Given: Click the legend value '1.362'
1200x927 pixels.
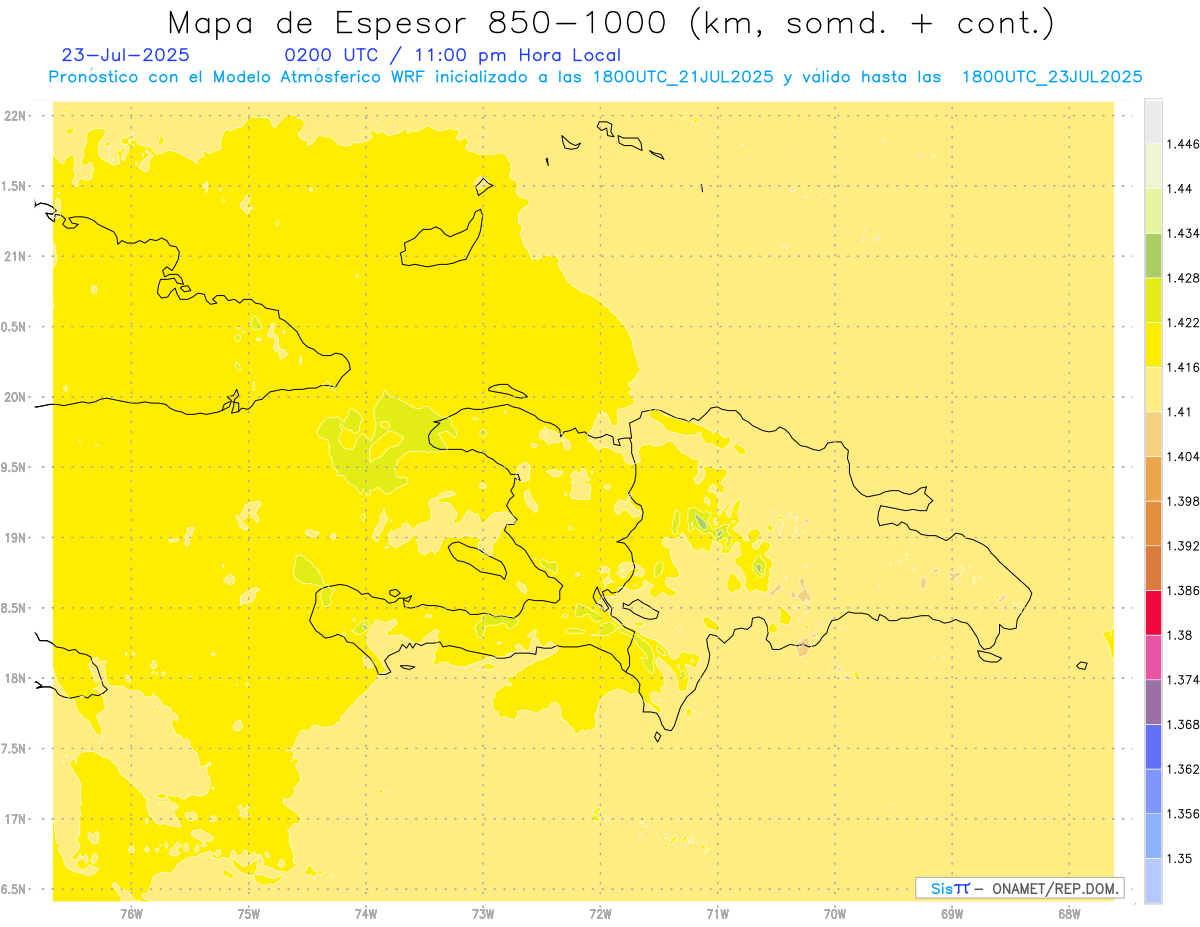Looking at the screenshot, I should (x=1182, y=769).
